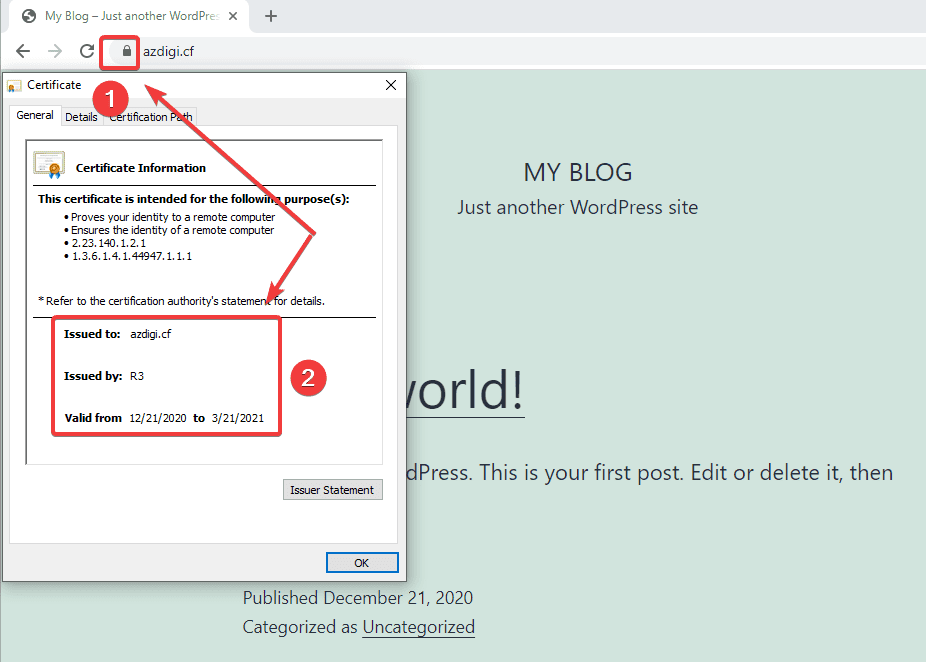Switch to the General tab
This screenshot has height=662, width=926.
click(35, 116)
